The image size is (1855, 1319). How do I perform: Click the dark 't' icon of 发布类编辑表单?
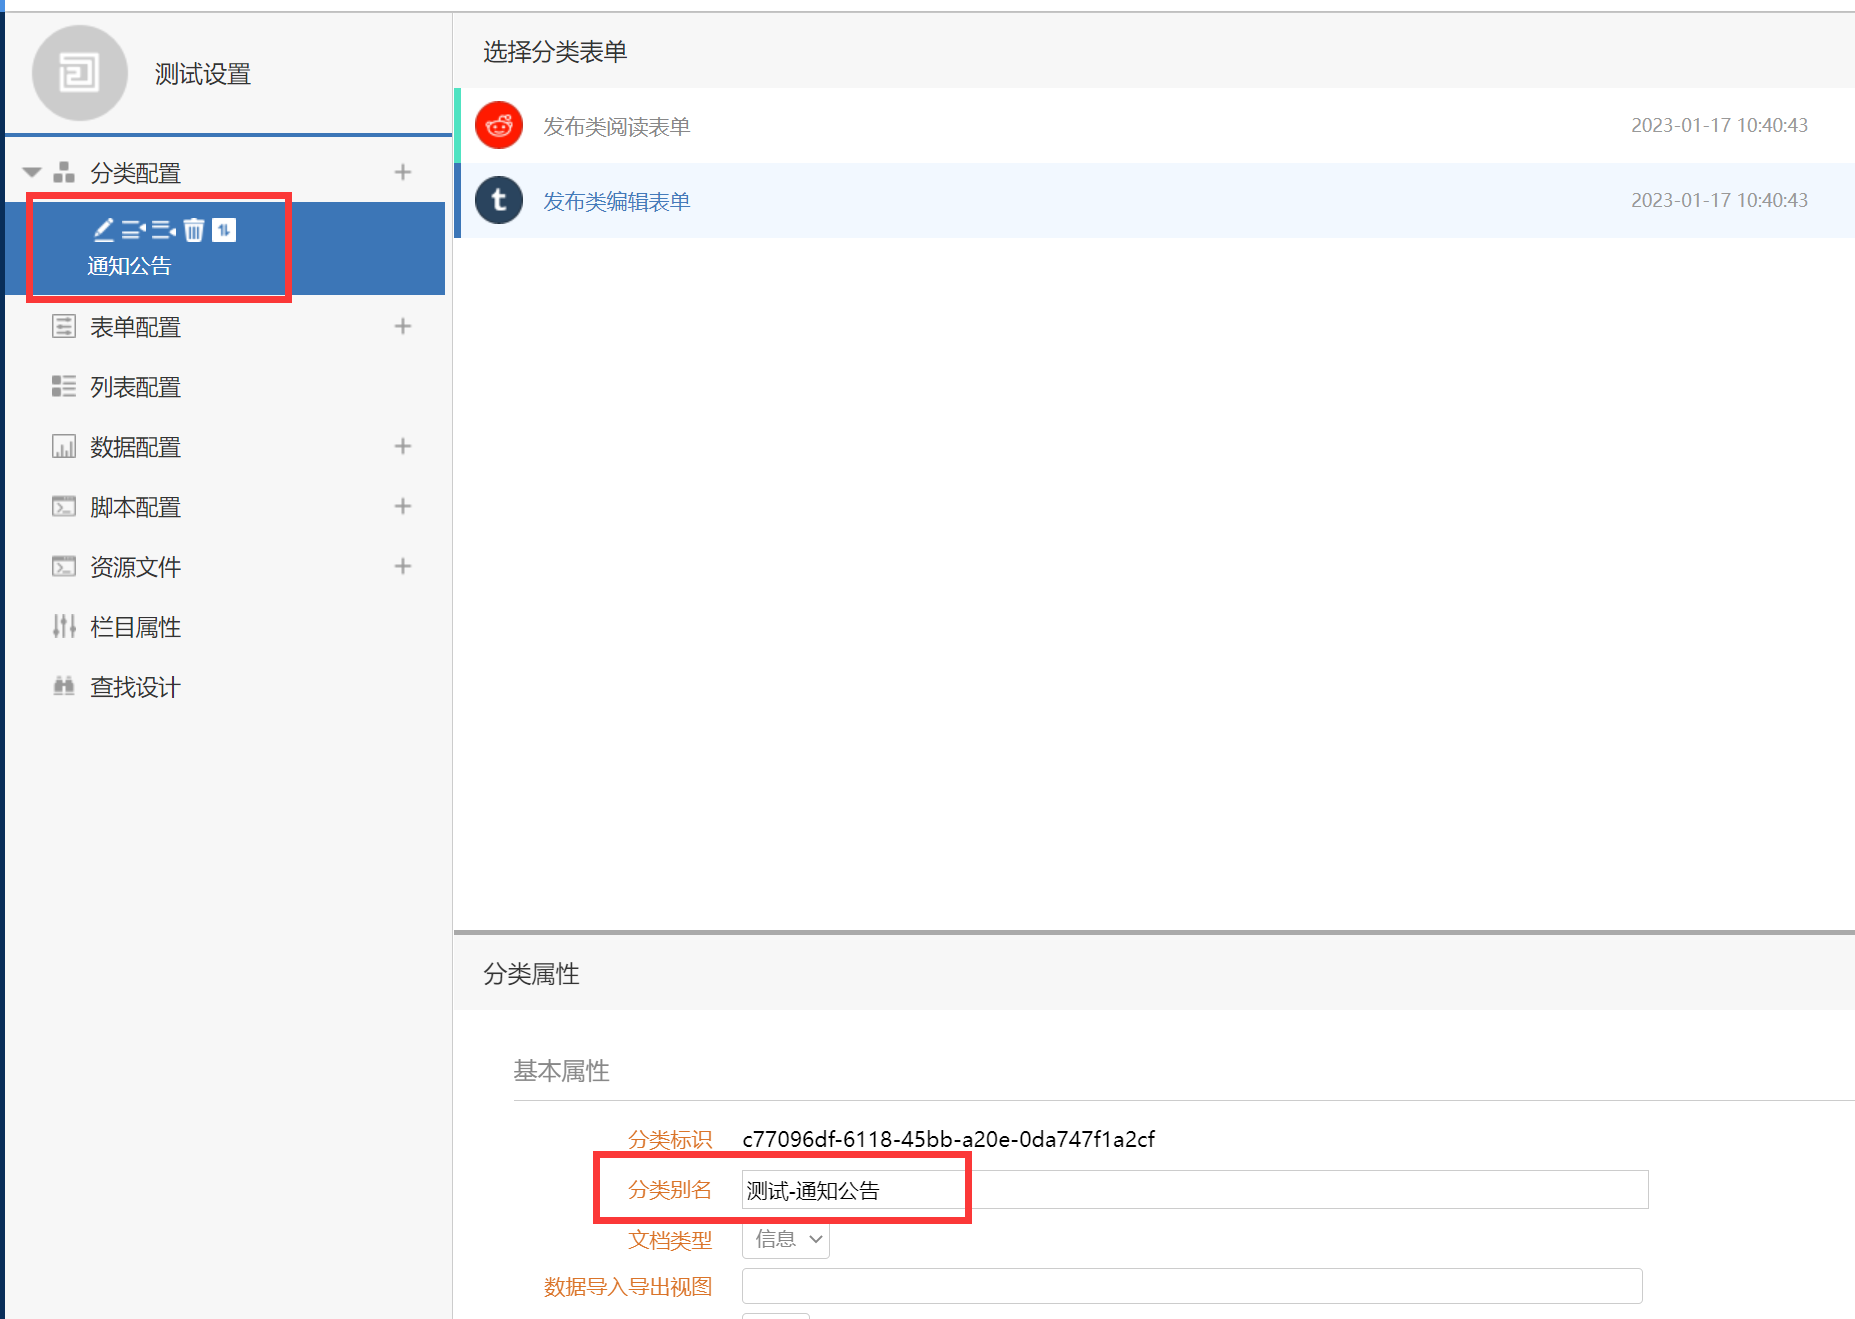pos(499,200)
